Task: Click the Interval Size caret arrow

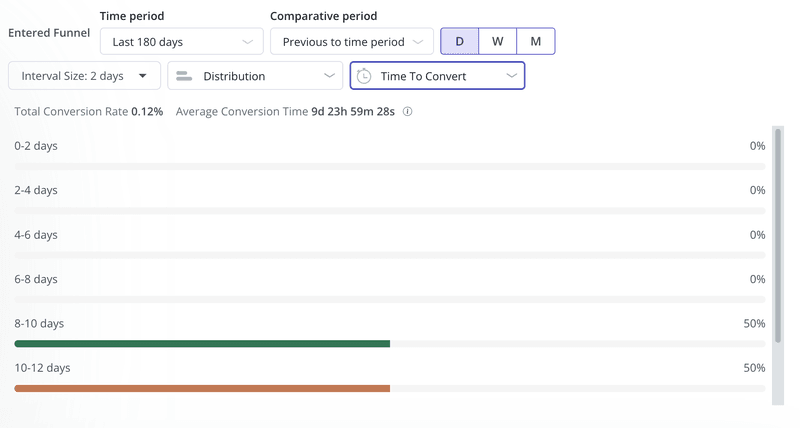Action: [143, 76]
